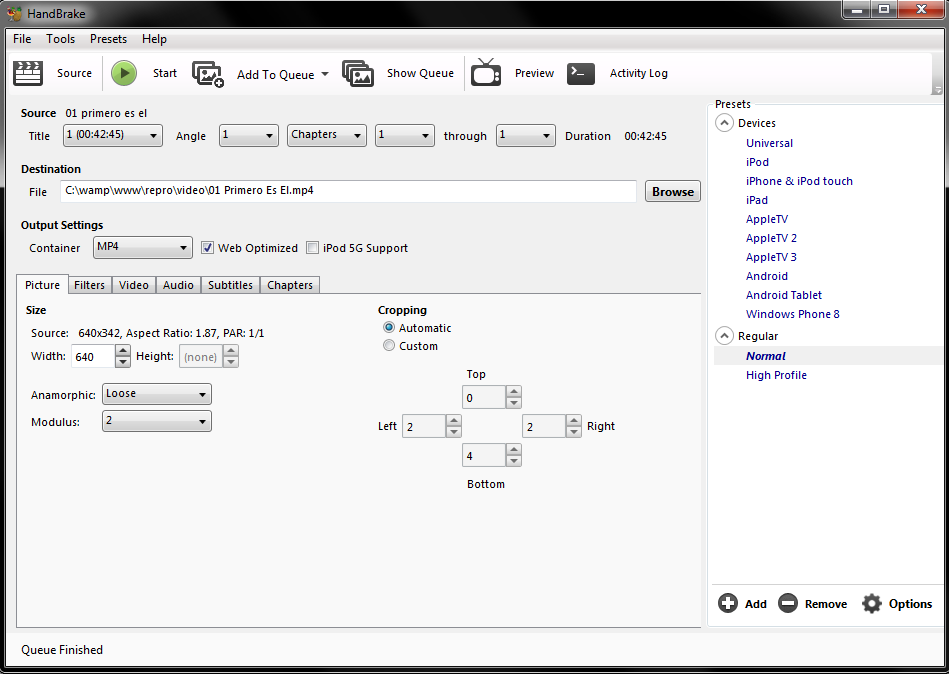
Task: Click the Activity Log terminal icon
Action: tap(581, 73)
